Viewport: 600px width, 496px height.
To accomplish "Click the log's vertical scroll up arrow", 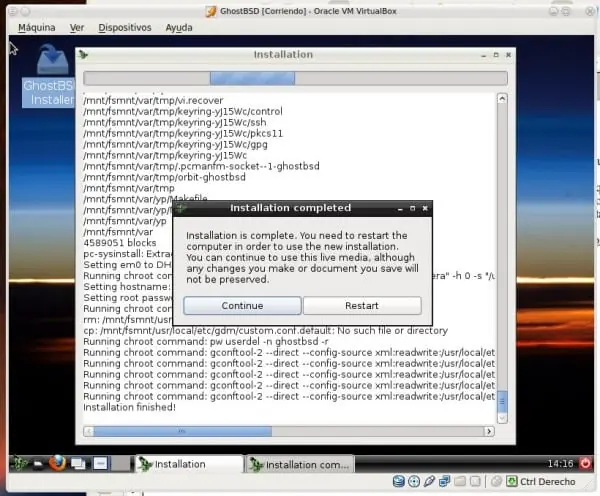I will coord(502,99).
